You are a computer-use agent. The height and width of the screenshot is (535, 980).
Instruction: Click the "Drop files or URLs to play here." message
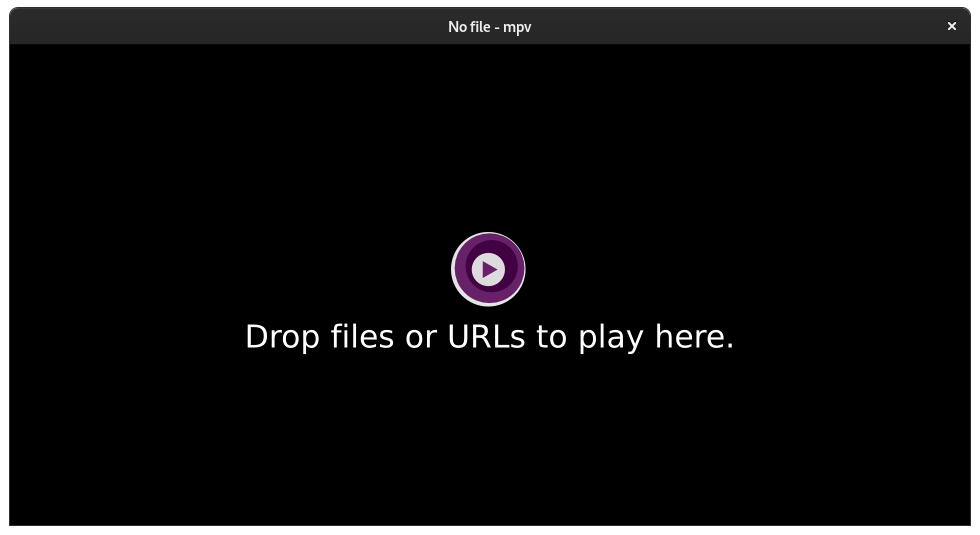tap(489, 338)
